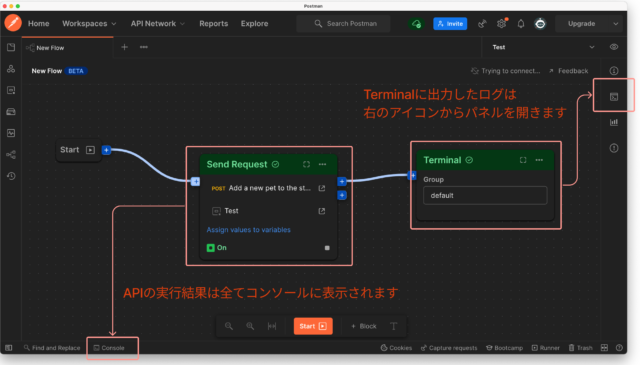The height and width of the screenshot is (365, 640).
Task: Zoom in on the flow canvas
Action: (250, 326)
